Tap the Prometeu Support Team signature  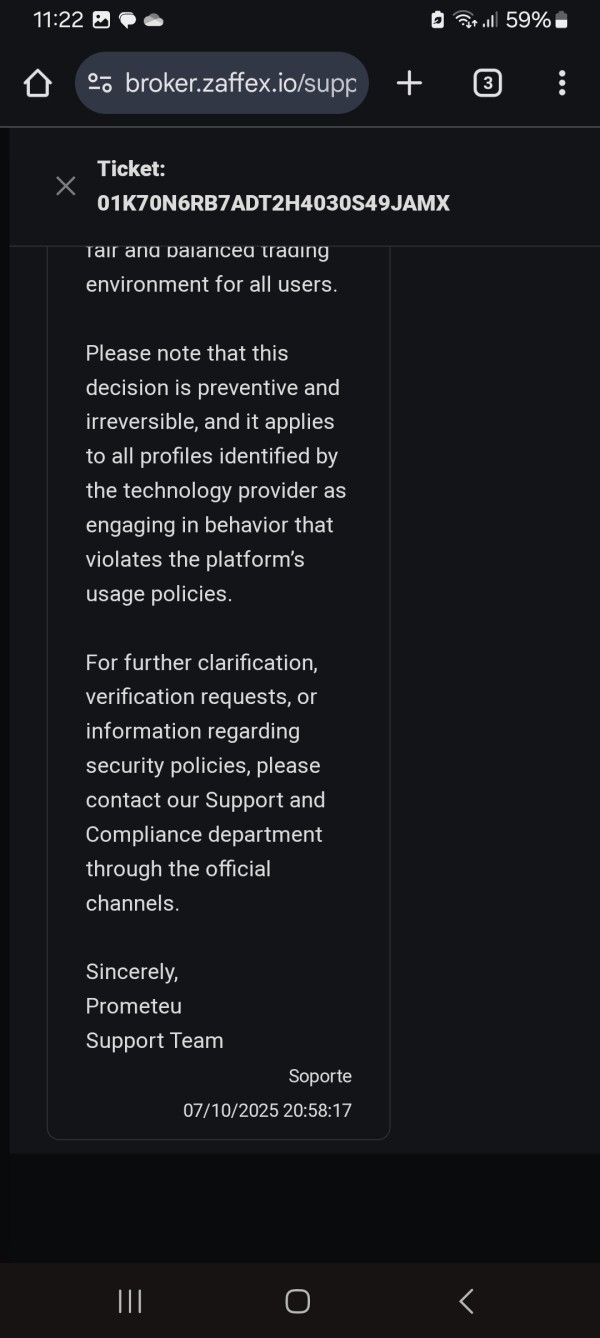tap(154, 1023)
